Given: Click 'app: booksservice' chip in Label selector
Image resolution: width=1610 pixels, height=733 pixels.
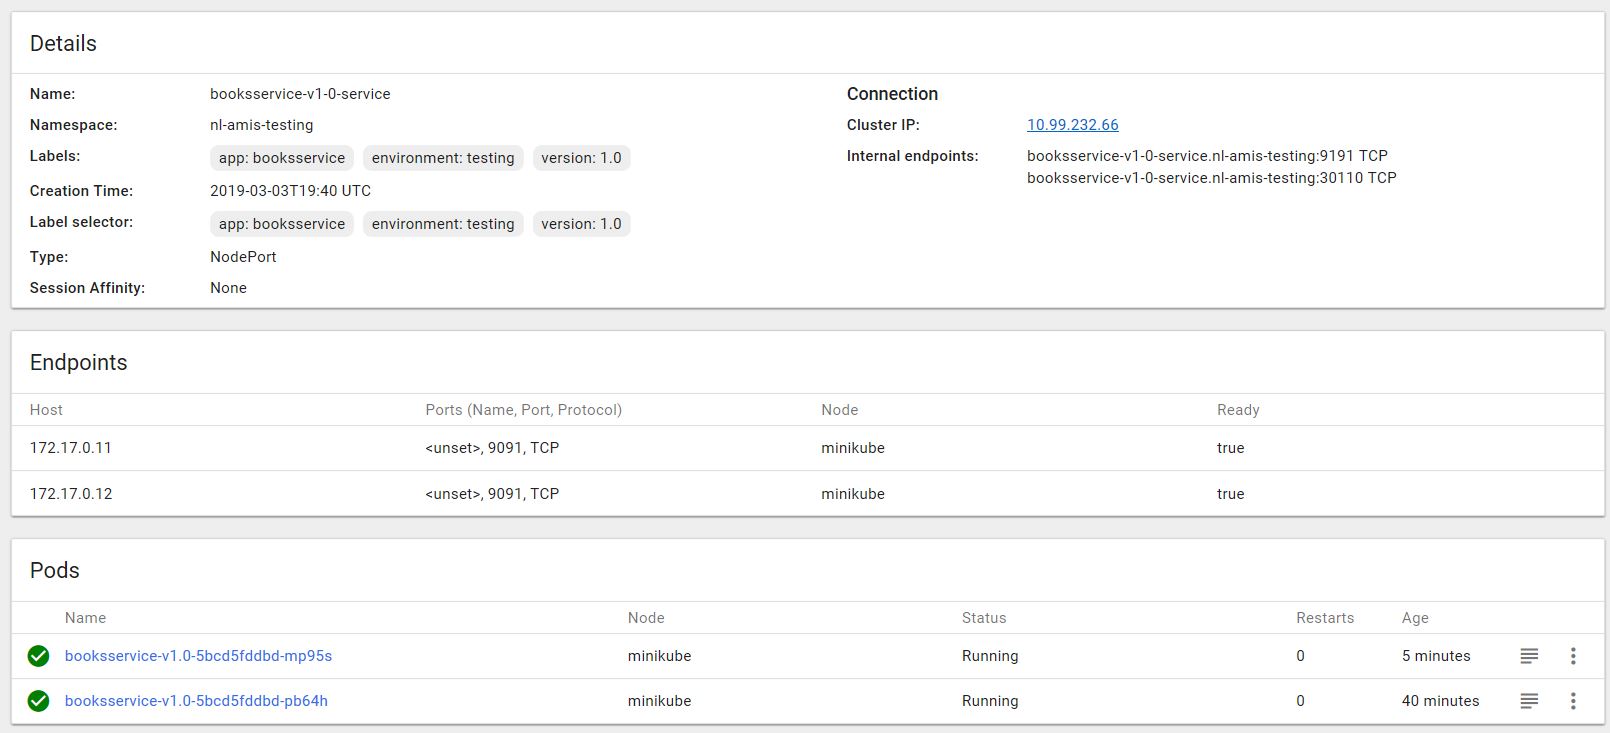Looking at the screenshot, I should [282, 224].
